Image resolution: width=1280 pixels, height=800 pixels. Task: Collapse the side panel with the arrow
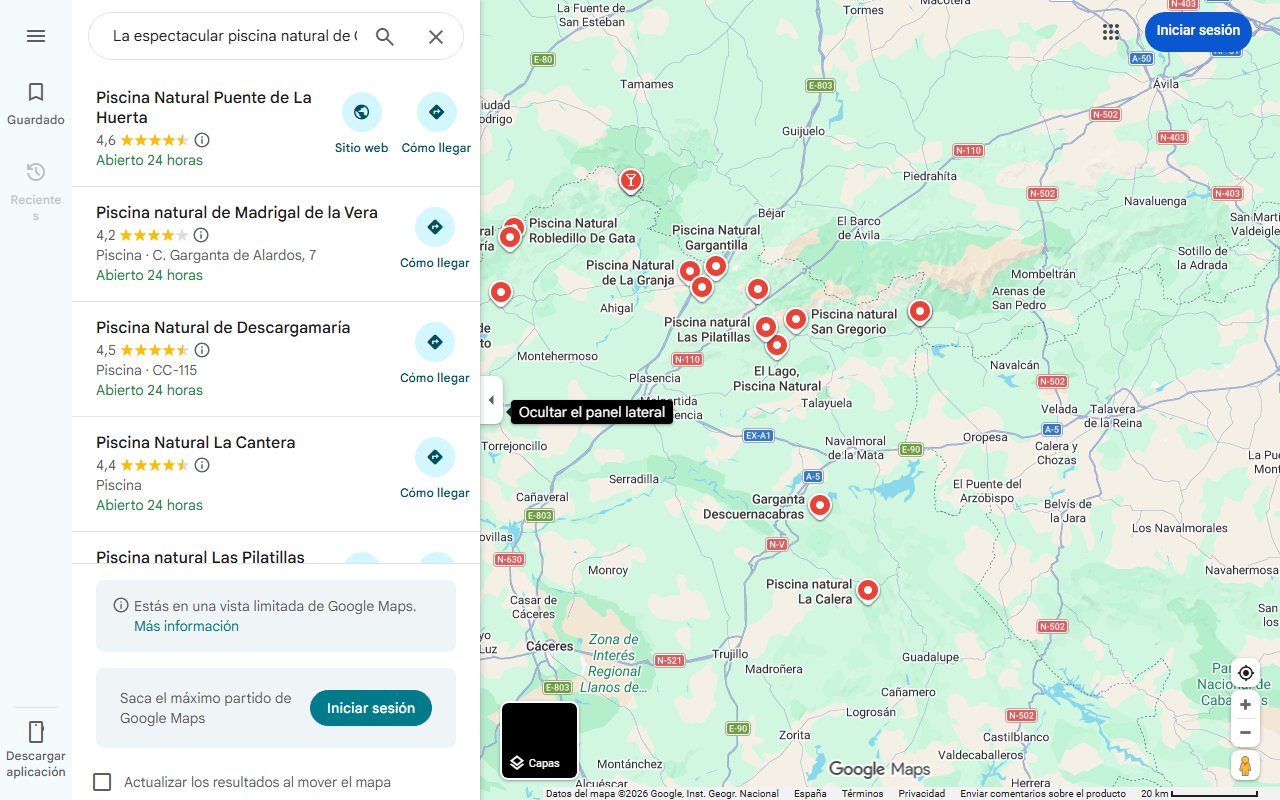(x=491, y=400)
